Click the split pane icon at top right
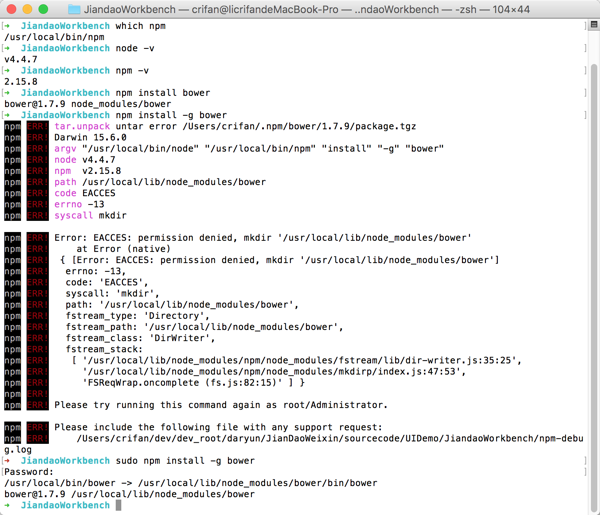The image size is (600, 515). coord(594,24)
